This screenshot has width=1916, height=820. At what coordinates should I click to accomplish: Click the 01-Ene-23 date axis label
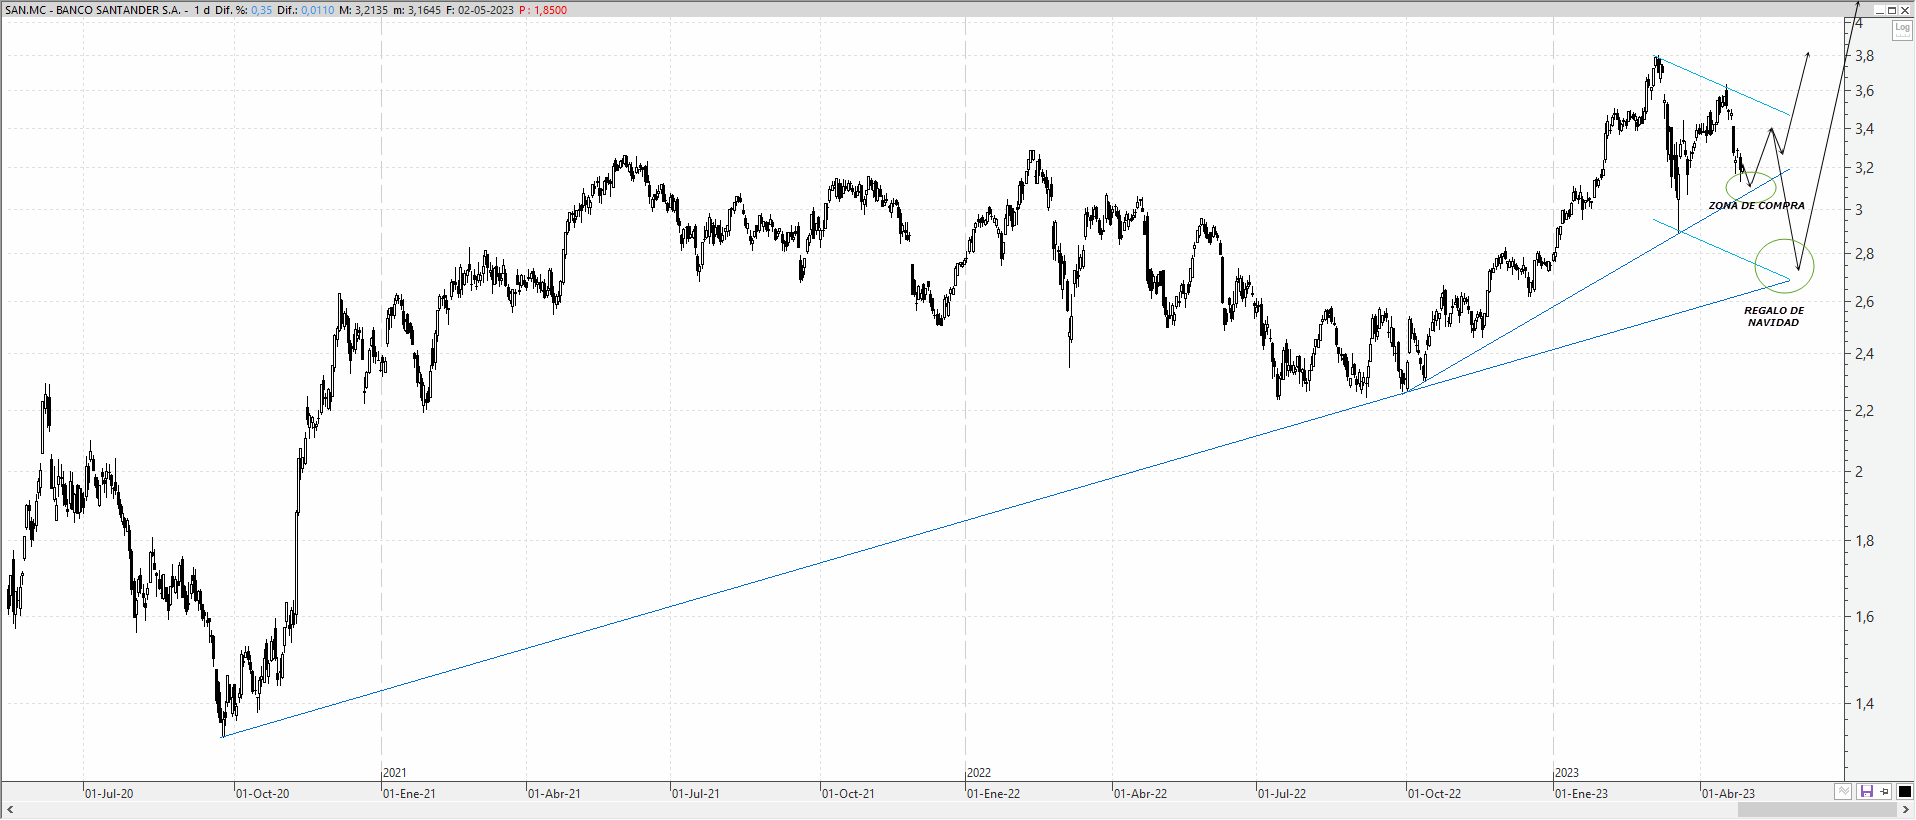click(x=1582, y=794)
